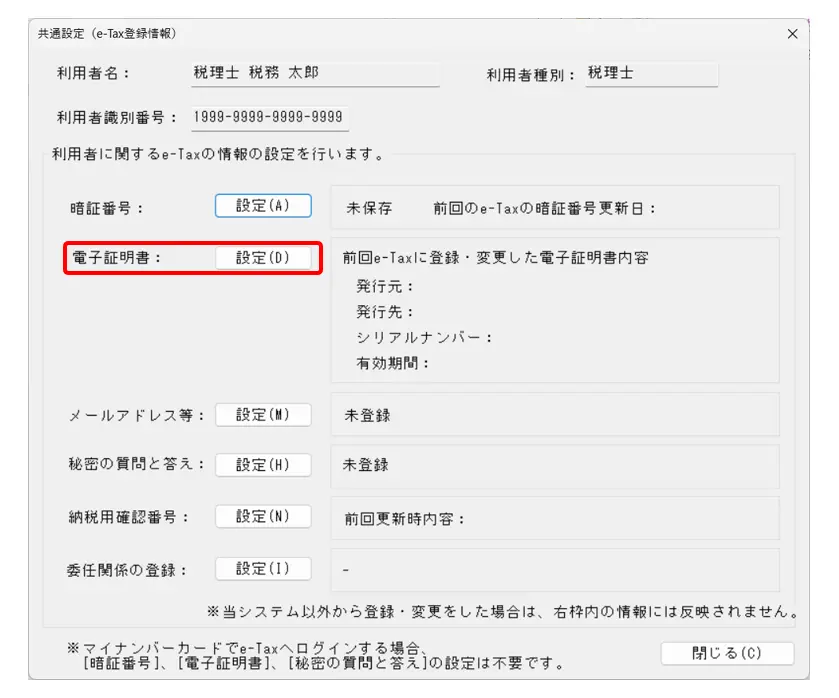Click the 未登録 status beside 秘密の質問と答え
The image size is (839, 698).
pos(366,465)
